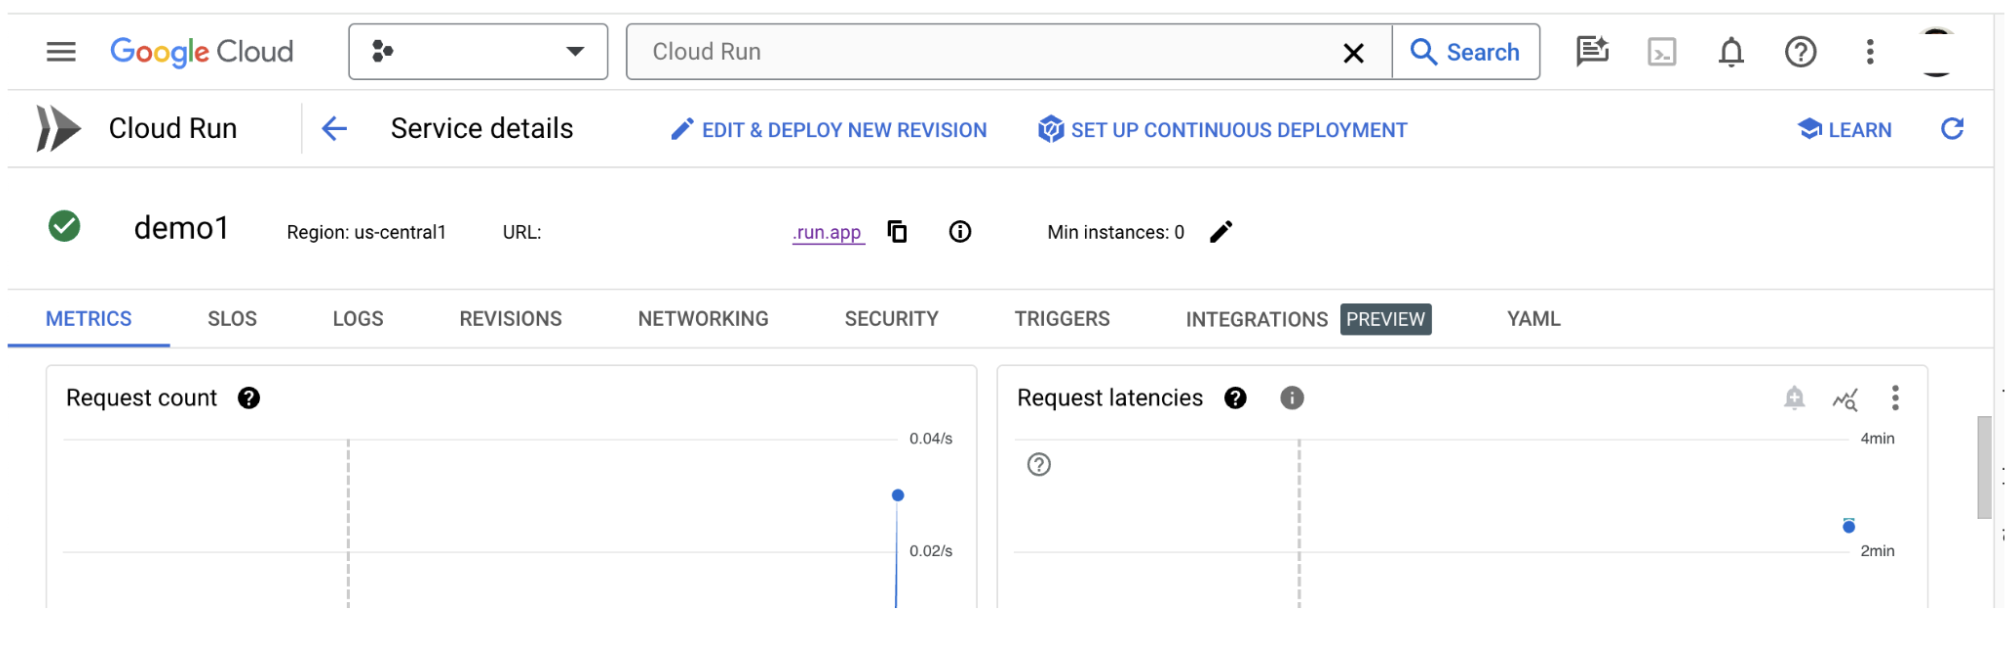Copy the service URL to clipboard
The image size is (2008, 646).
point(897,232)
